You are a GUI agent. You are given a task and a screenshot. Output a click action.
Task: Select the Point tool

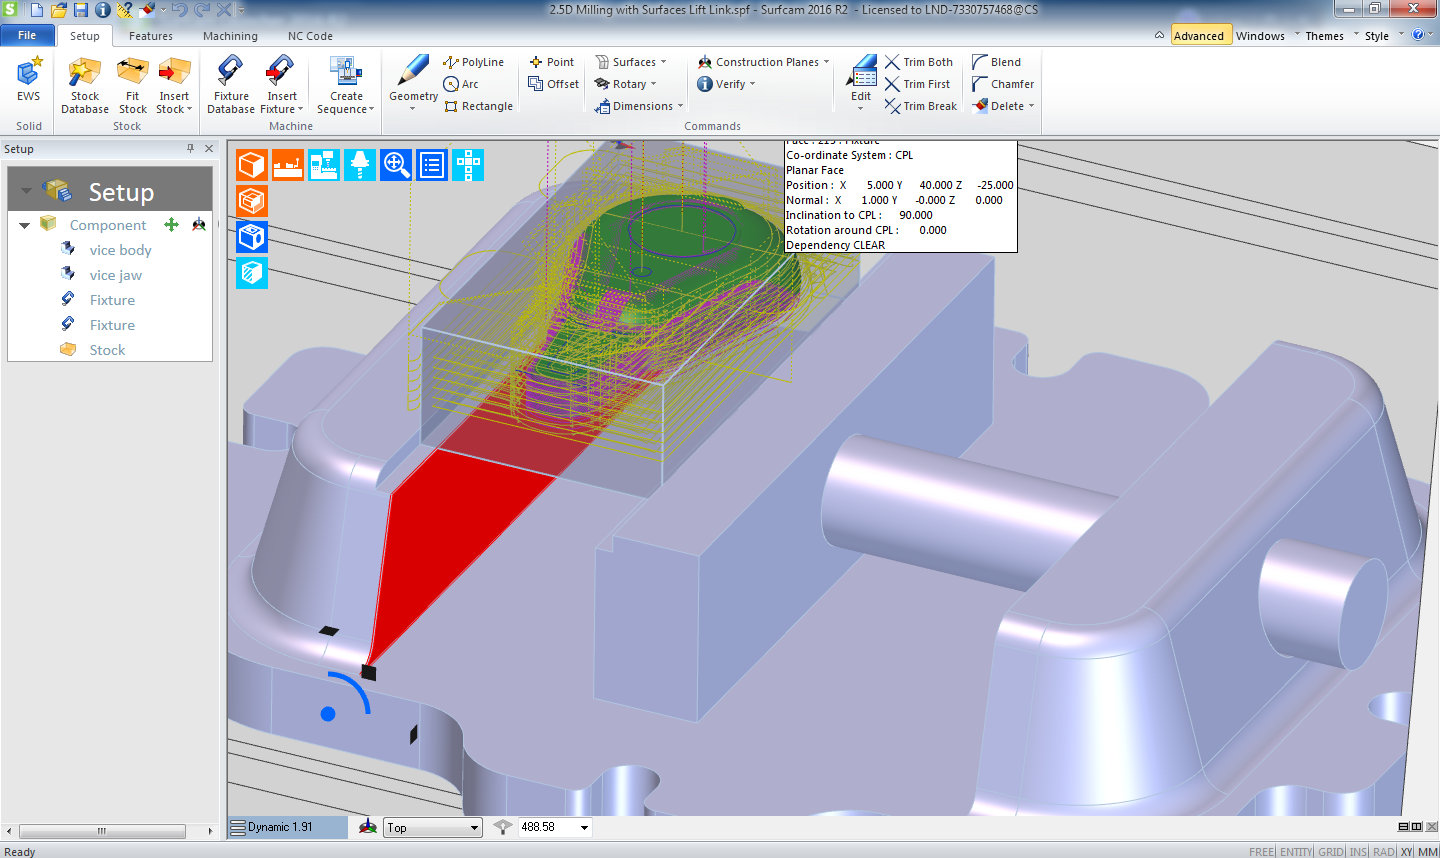point(552,62)
